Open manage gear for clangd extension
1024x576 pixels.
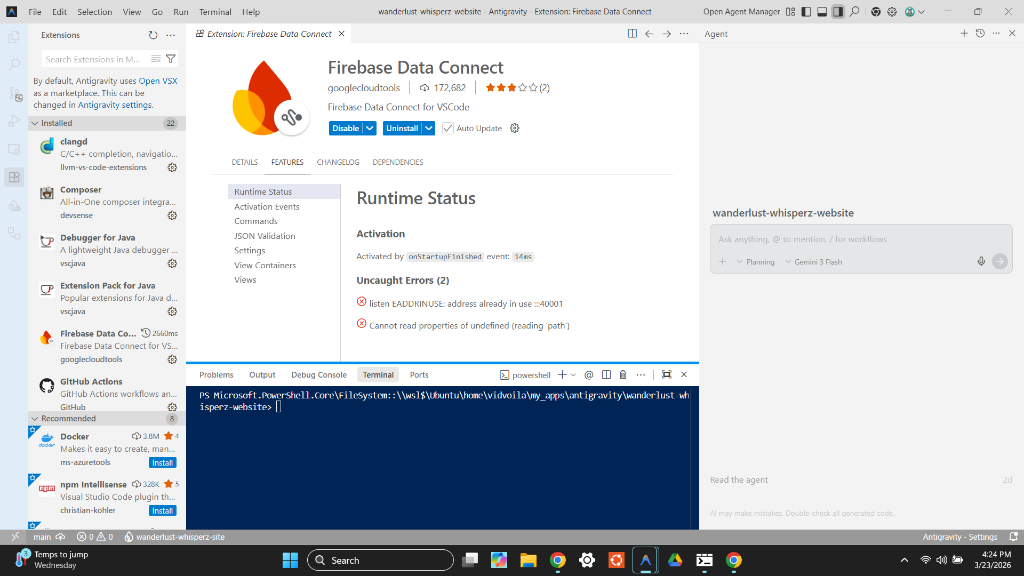click(172, 167)
